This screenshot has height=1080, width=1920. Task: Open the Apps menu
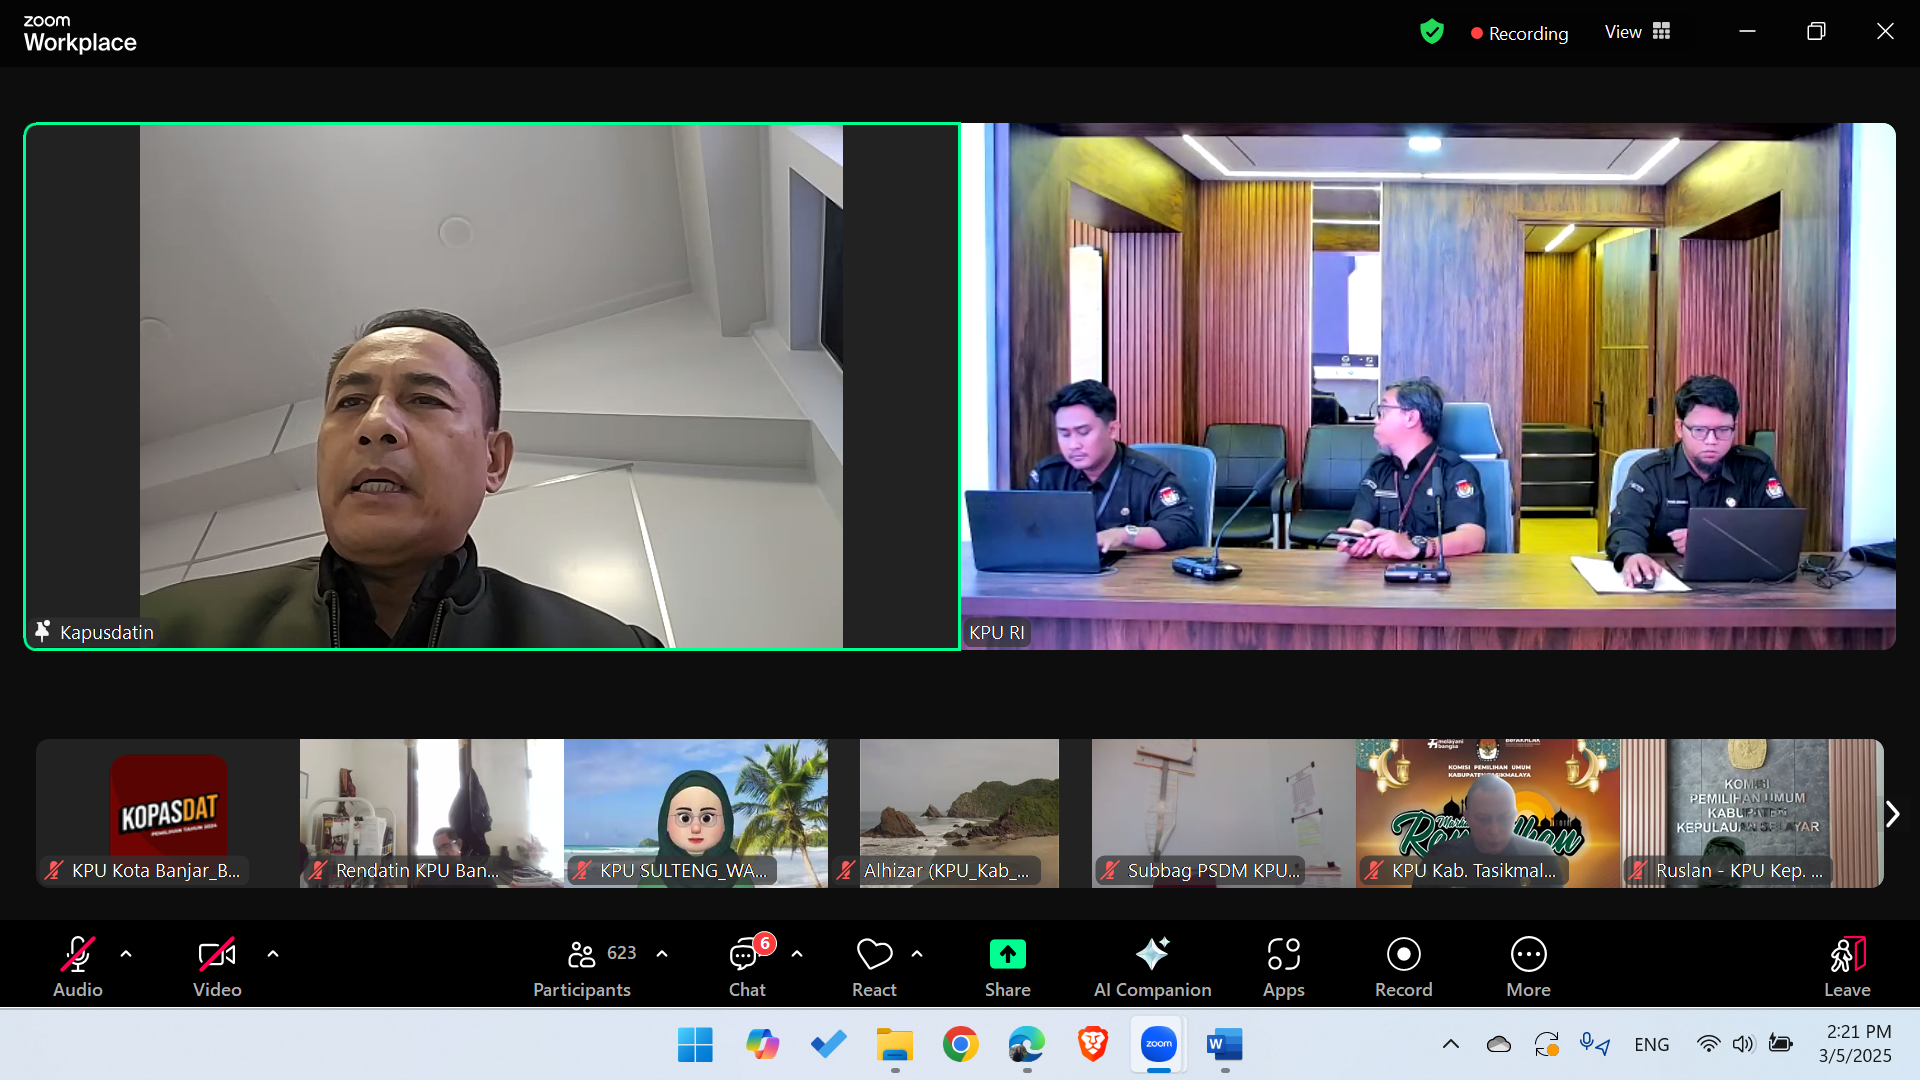[1283, 966]
